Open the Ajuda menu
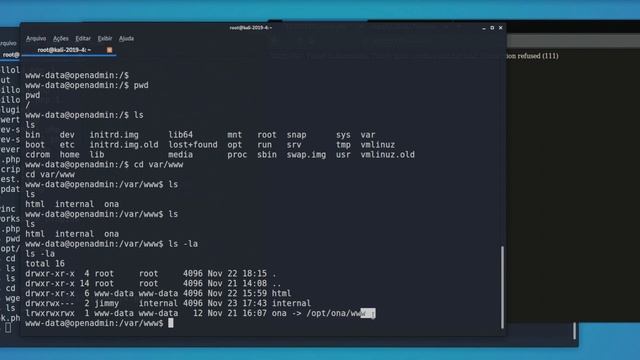The height and width of the screenshot is (360, 640). 127,38
